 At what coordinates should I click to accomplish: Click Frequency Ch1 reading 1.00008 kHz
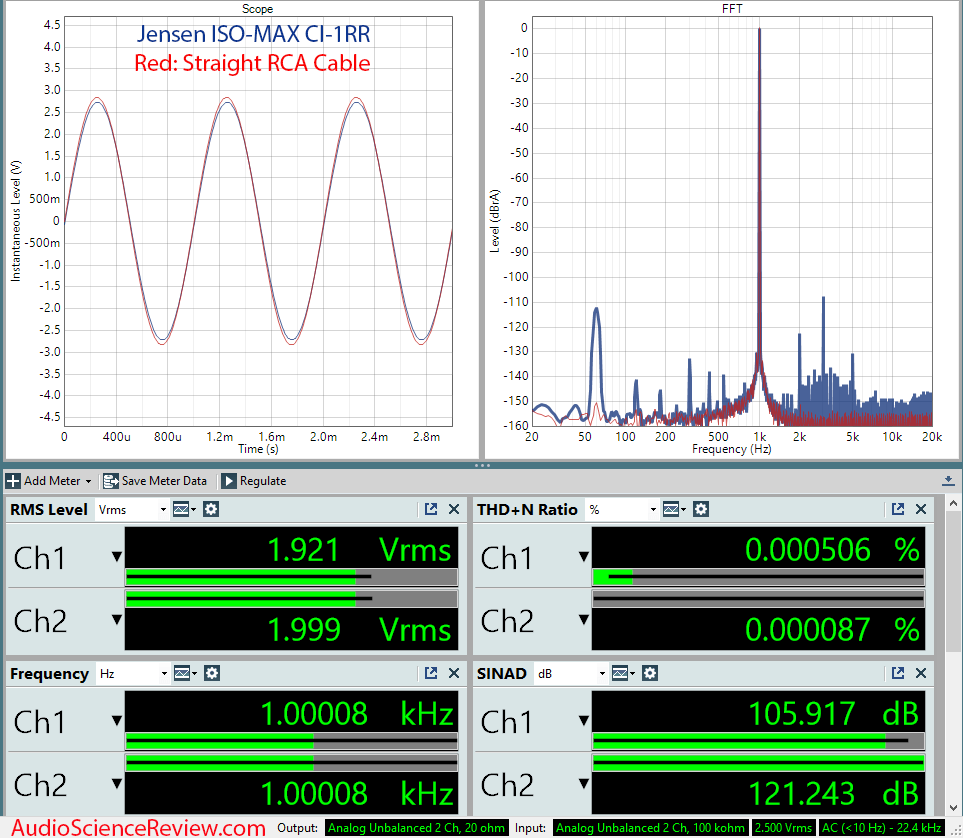(357, 714)
